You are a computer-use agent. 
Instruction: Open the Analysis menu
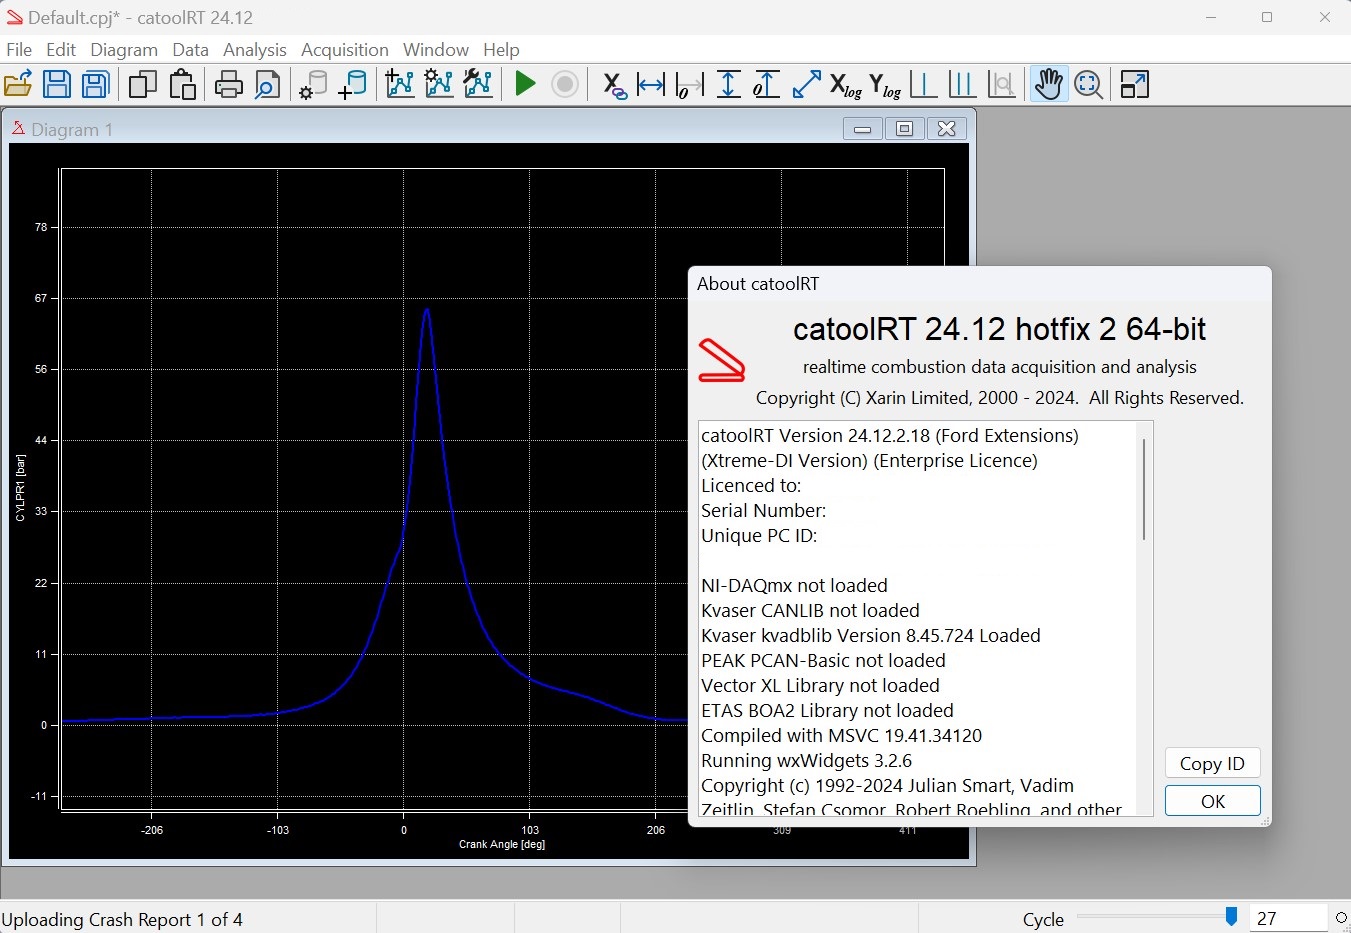tap(254, 50)
